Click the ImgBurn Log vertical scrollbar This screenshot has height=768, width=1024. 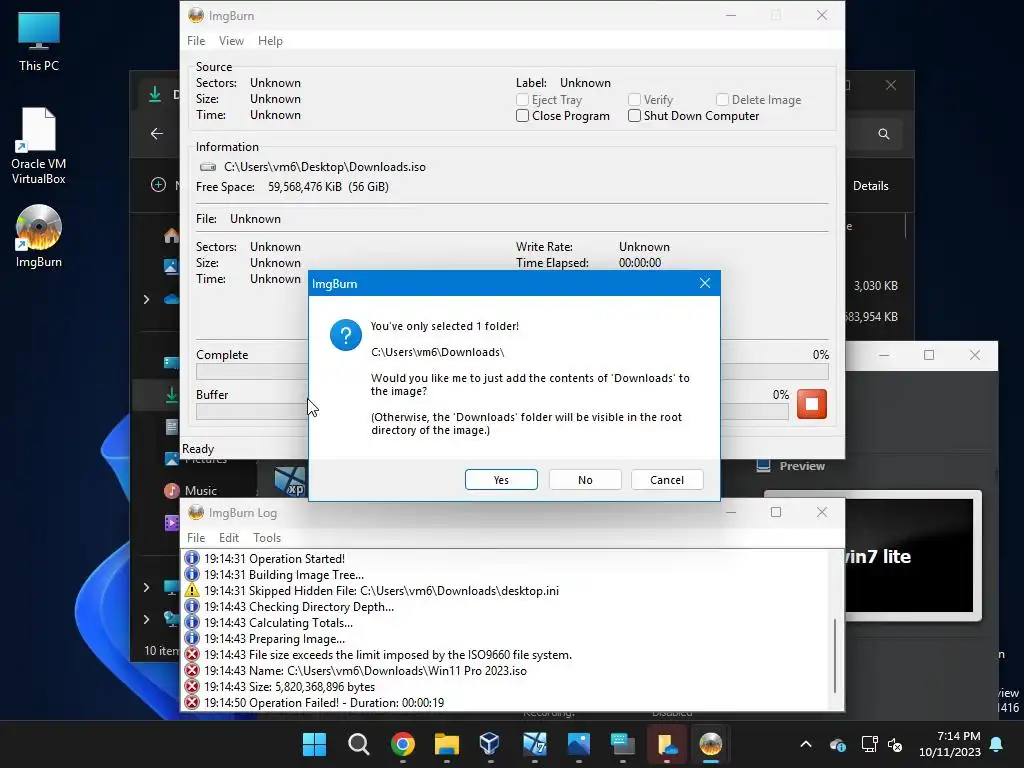pyautogui.click(x=835, y=655)
